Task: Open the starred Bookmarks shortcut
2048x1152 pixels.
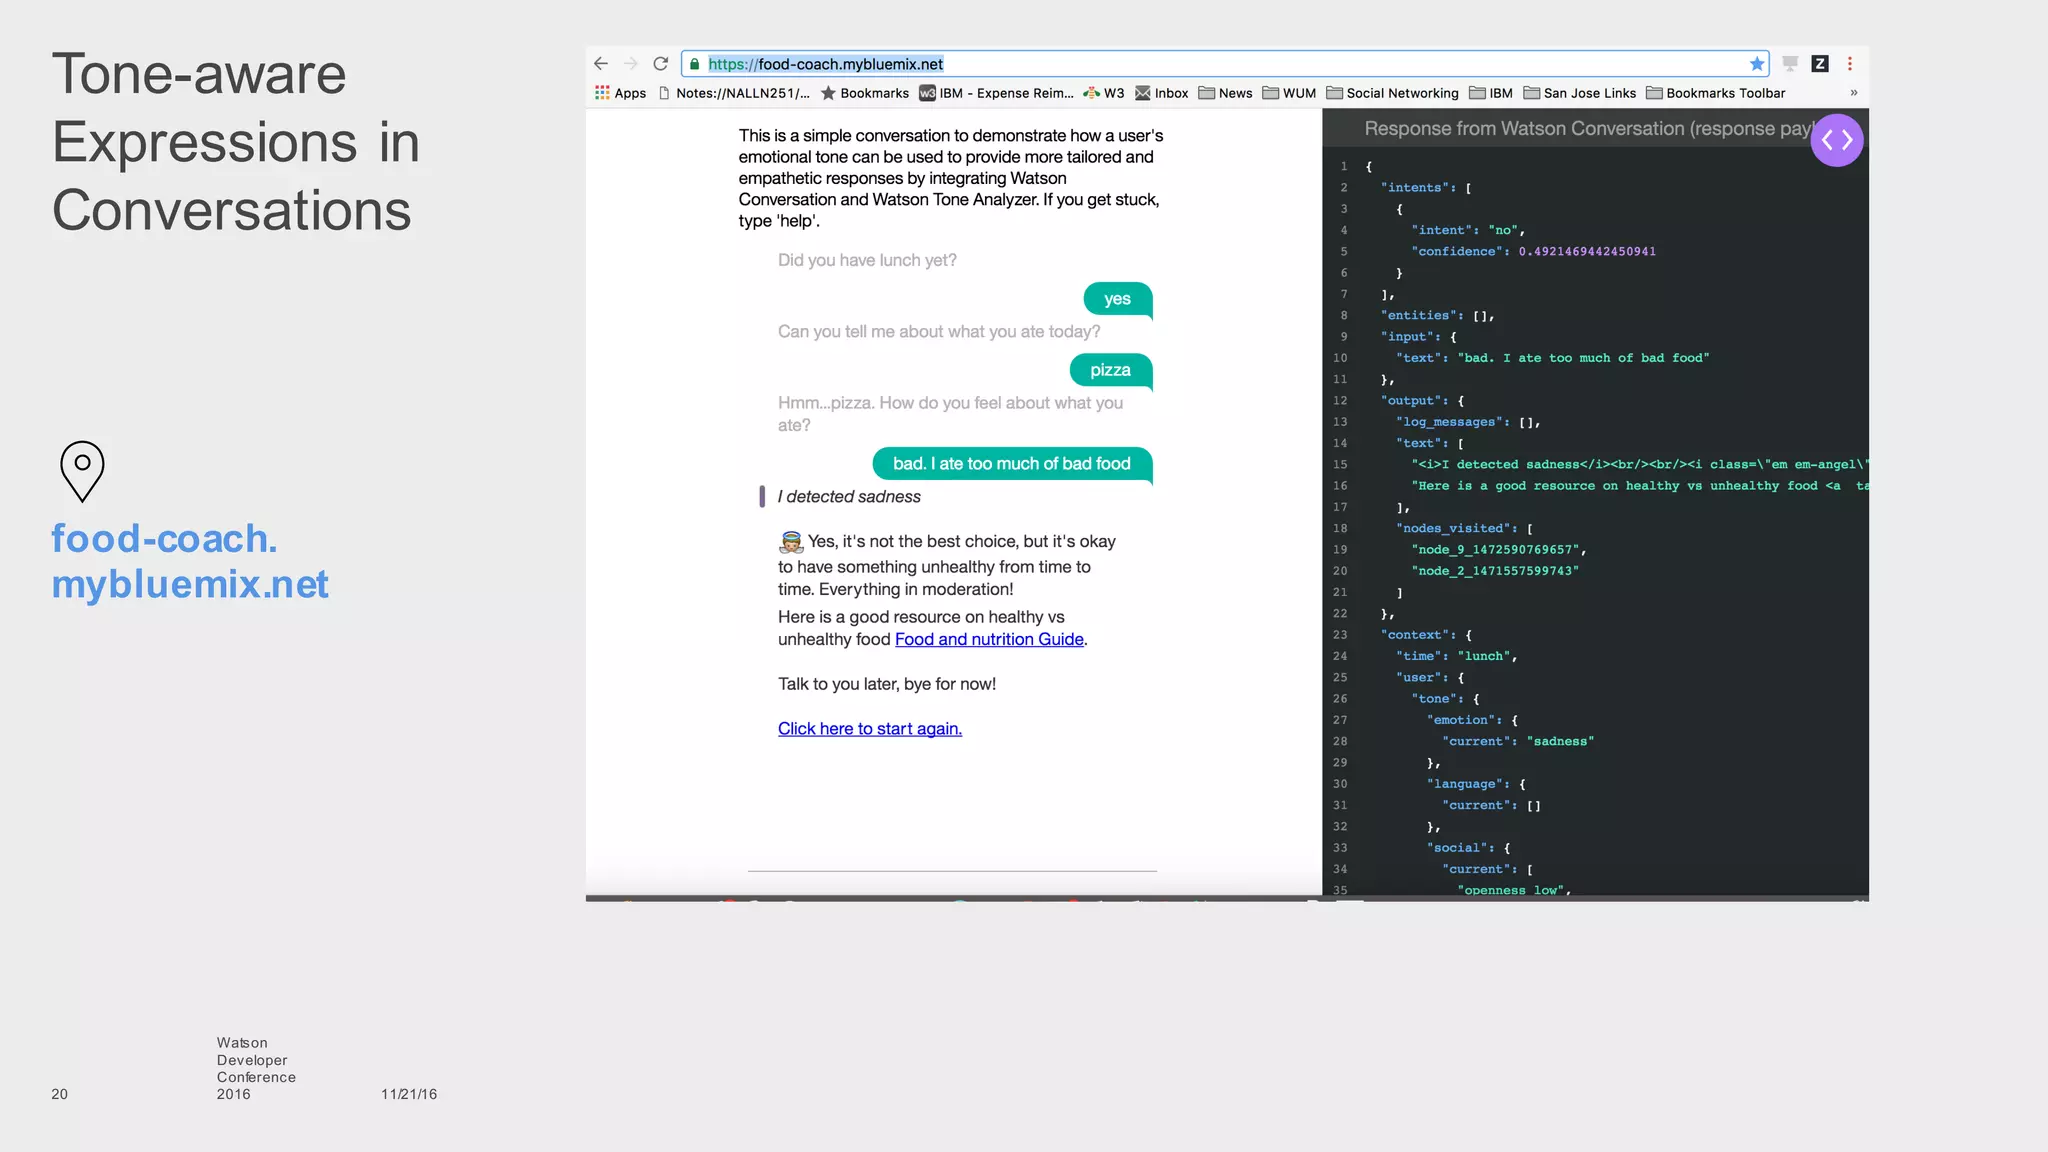Action: [x=865, y=93]
